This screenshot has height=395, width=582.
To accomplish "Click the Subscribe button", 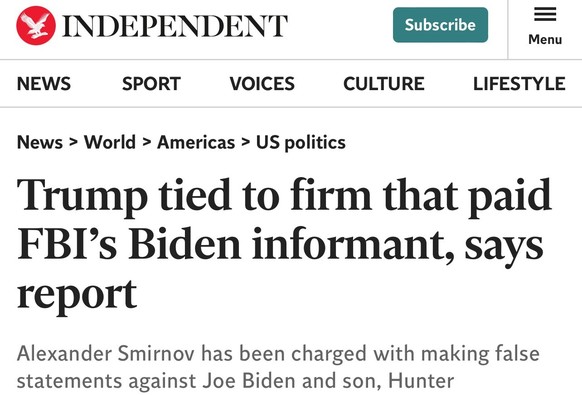I will click(x=440, y=25).
